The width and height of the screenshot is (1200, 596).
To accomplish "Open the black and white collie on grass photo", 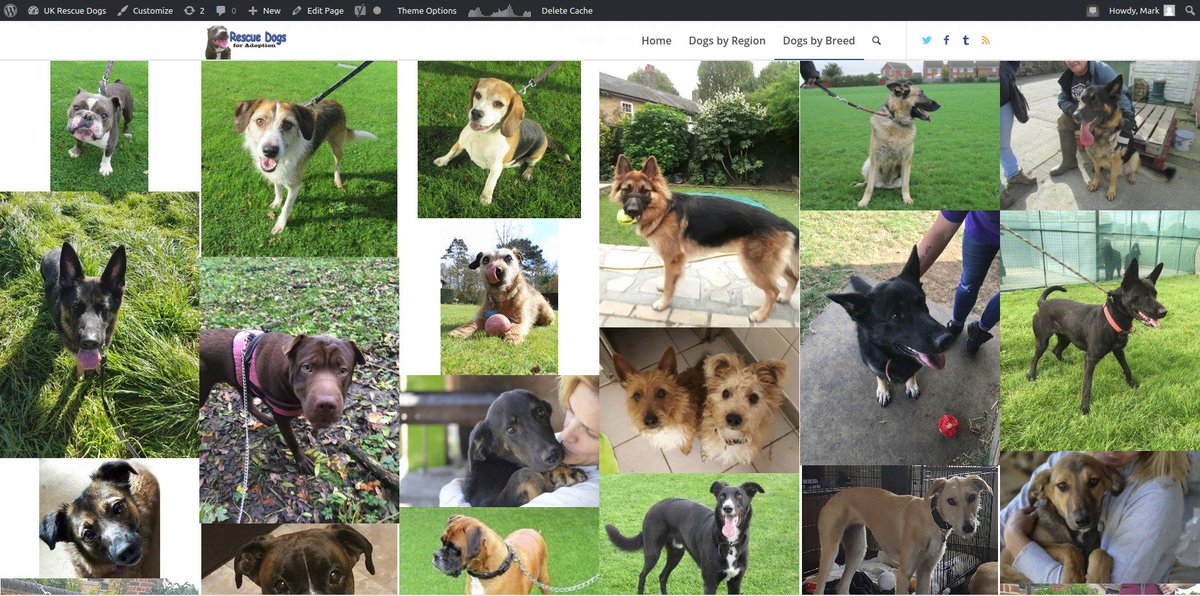I will click(699, 534).
